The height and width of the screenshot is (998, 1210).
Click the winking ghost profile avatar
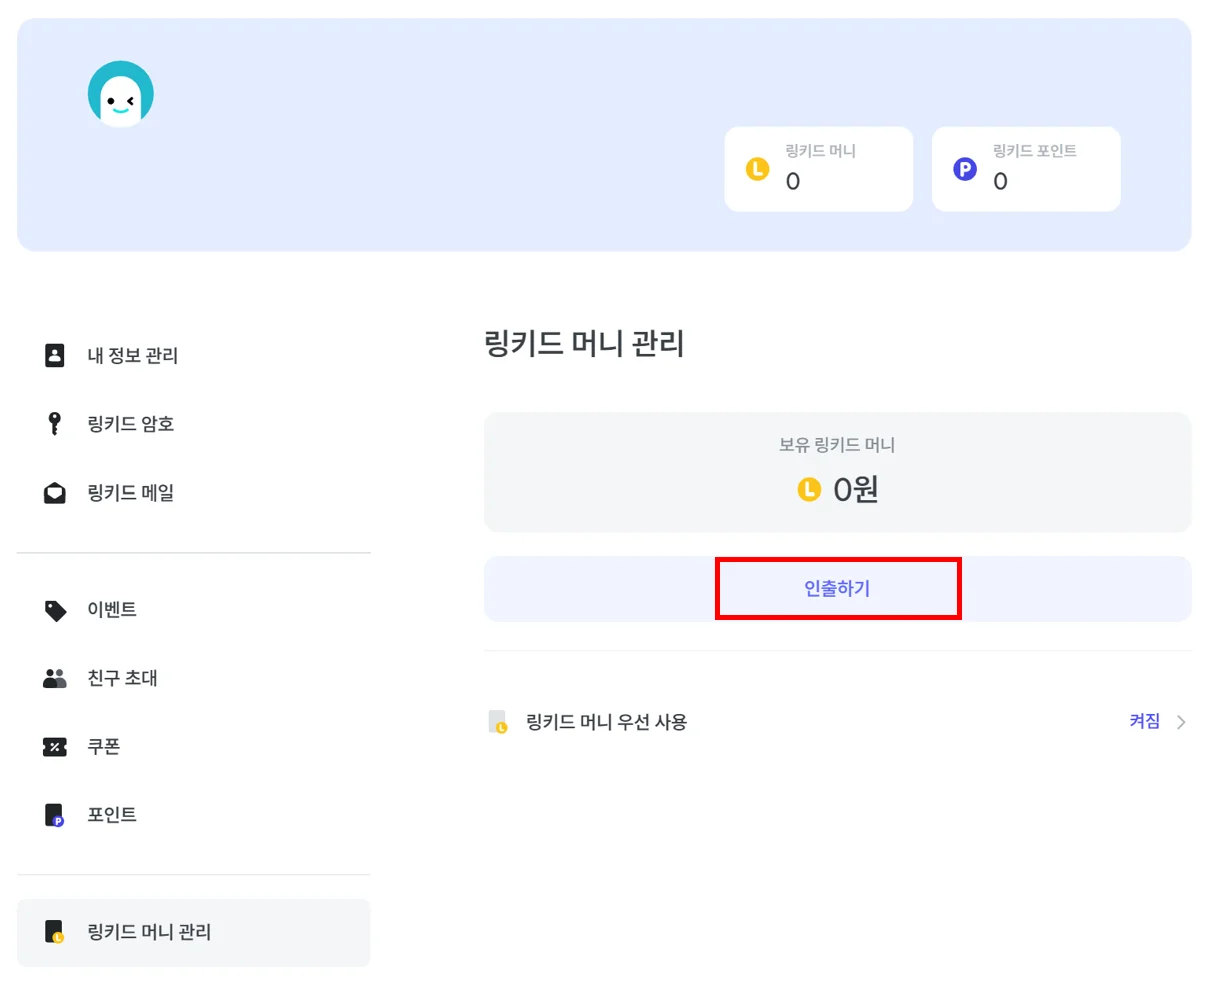coord(121,95)
